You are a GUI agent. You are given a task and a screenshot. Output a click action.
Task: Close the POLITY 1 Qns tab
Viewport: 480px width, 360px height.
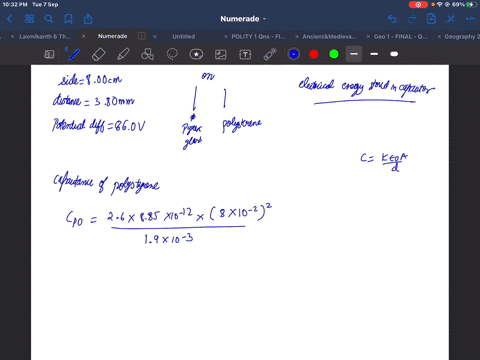[x=226, y=36]
